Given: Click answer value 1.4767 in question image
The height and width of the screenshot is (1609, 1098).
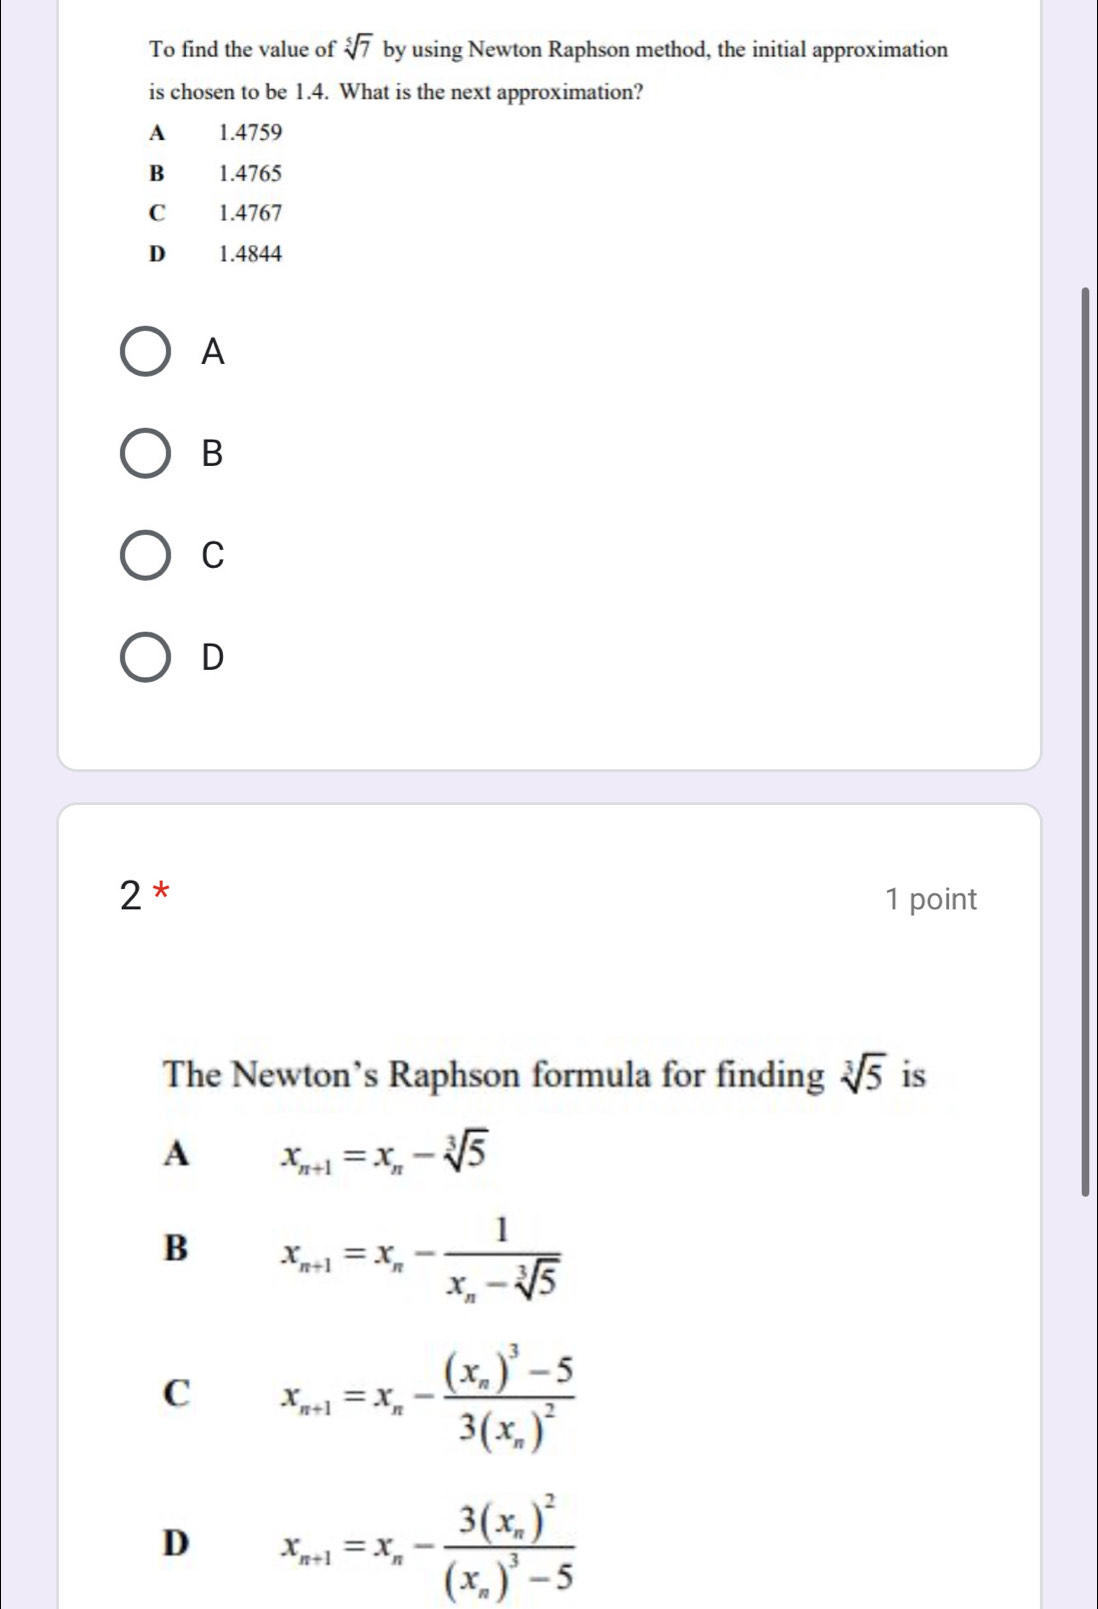Looking at the screenshot, I should 250,213.
